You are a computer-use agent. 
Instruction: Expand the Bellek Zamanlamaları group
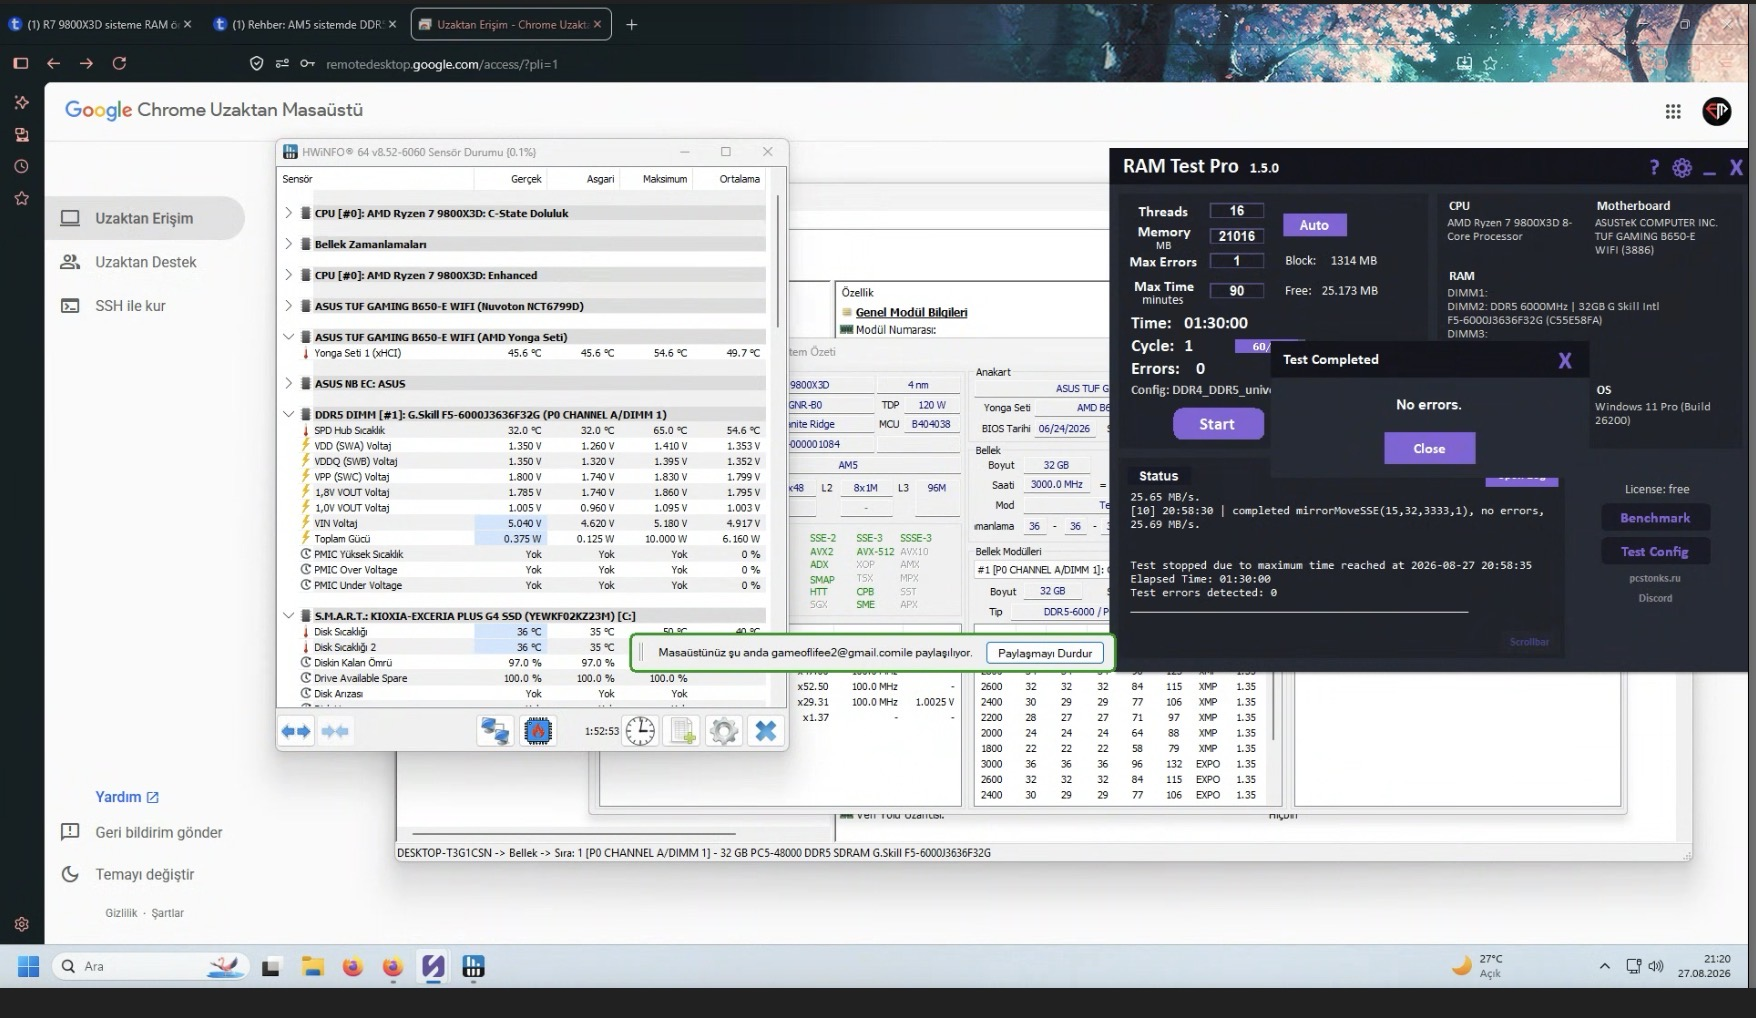(288, 244)
